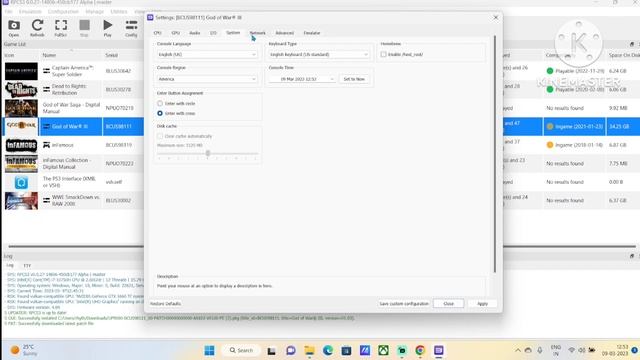This screenshot has height=360, width=640.
Task: Click the Disk cache maximum size slider
Action: 208,153
